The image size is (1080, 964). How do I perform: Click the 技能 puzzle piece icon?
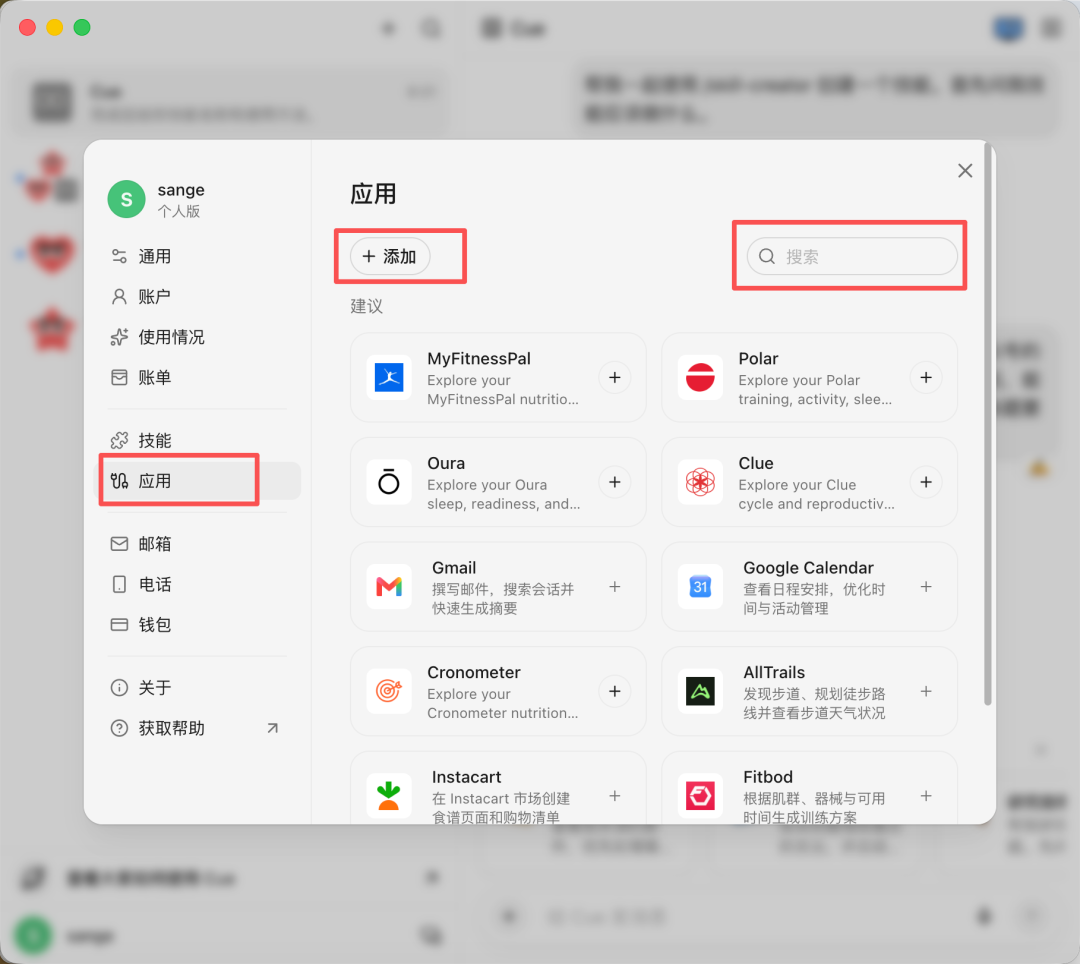tap(119, 441)
